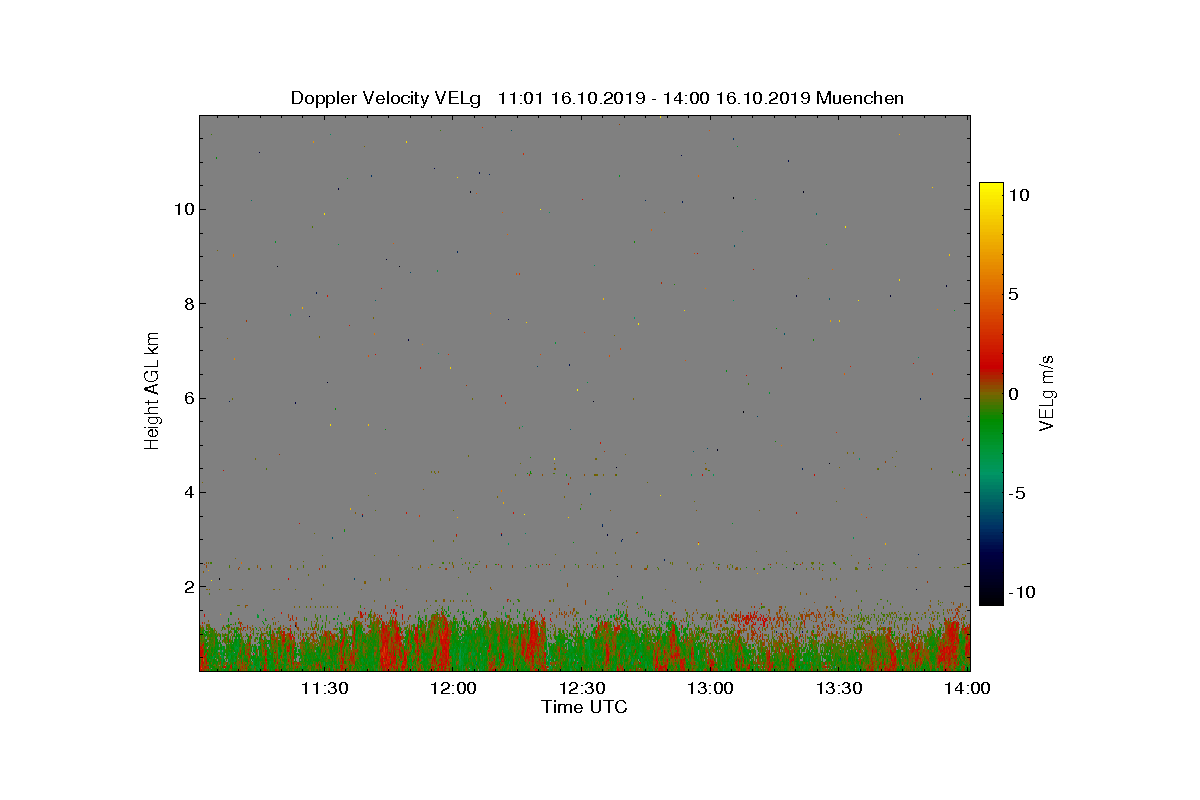Image resolution: width=1200 pixels, height=800 pixels.
Task: Click the '12:30' time tick label
Action: 581,688
